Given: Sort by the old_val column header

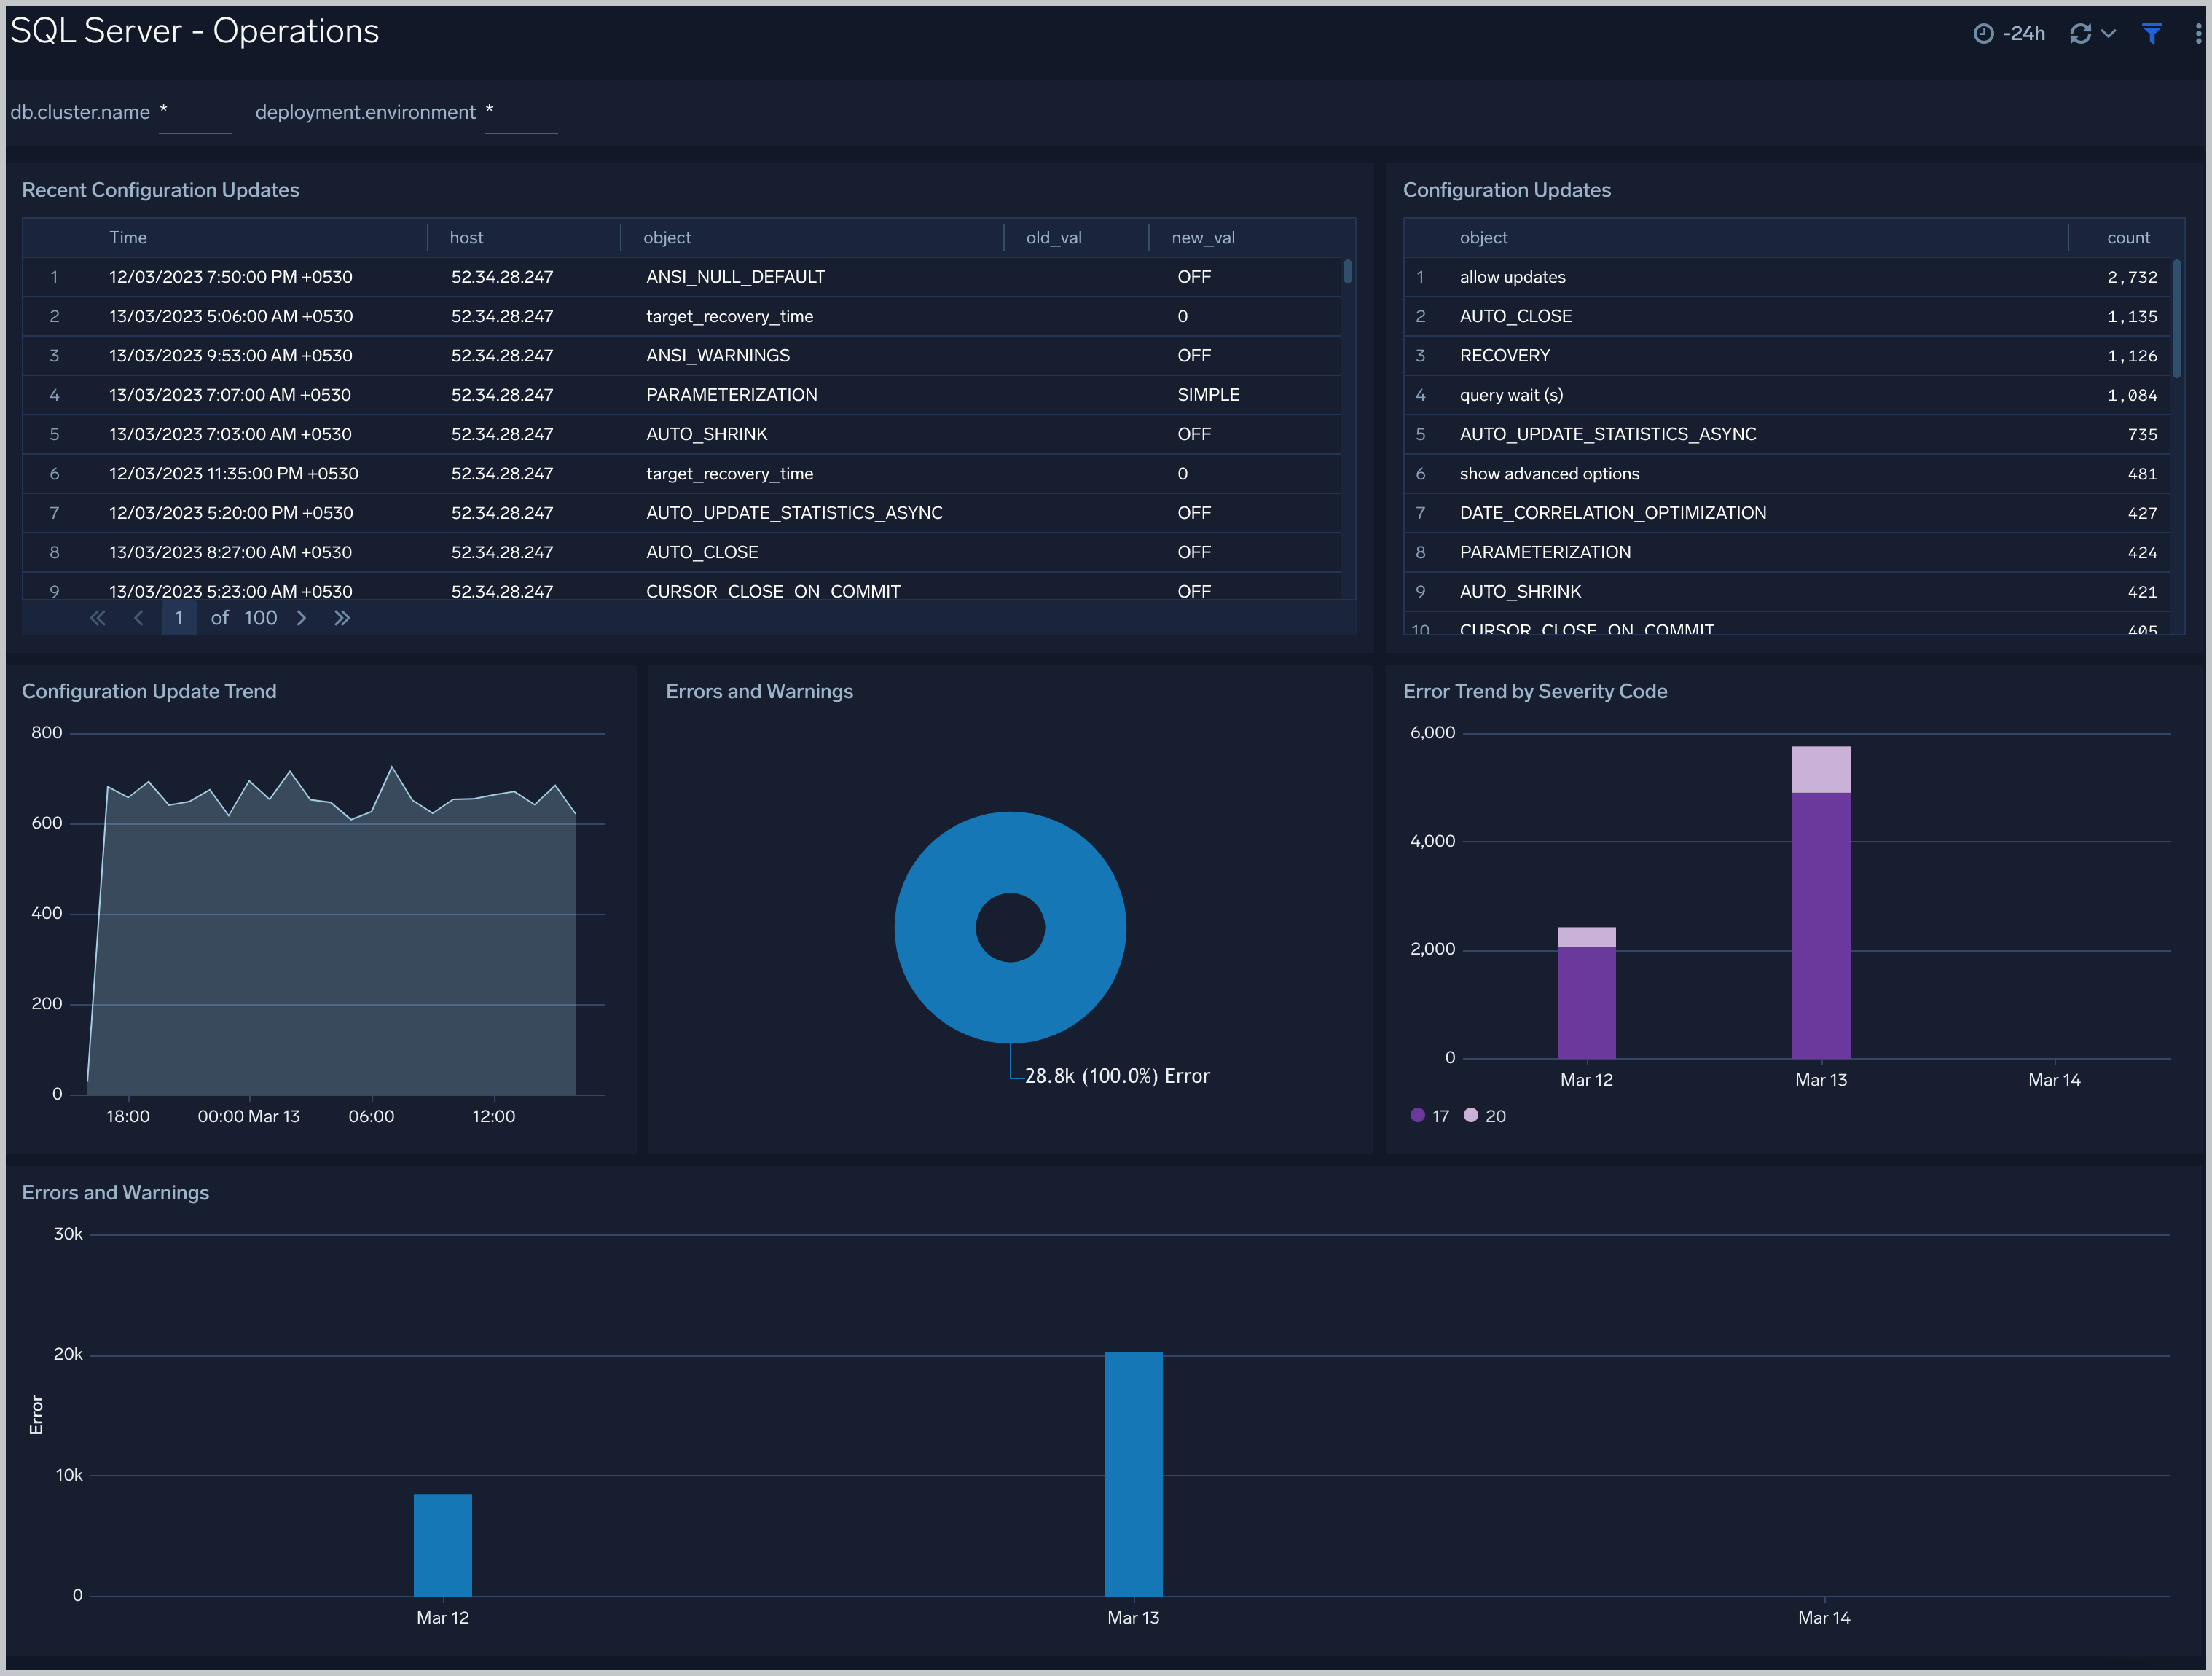Looking at the screenshot, I should coord(1054,238).
